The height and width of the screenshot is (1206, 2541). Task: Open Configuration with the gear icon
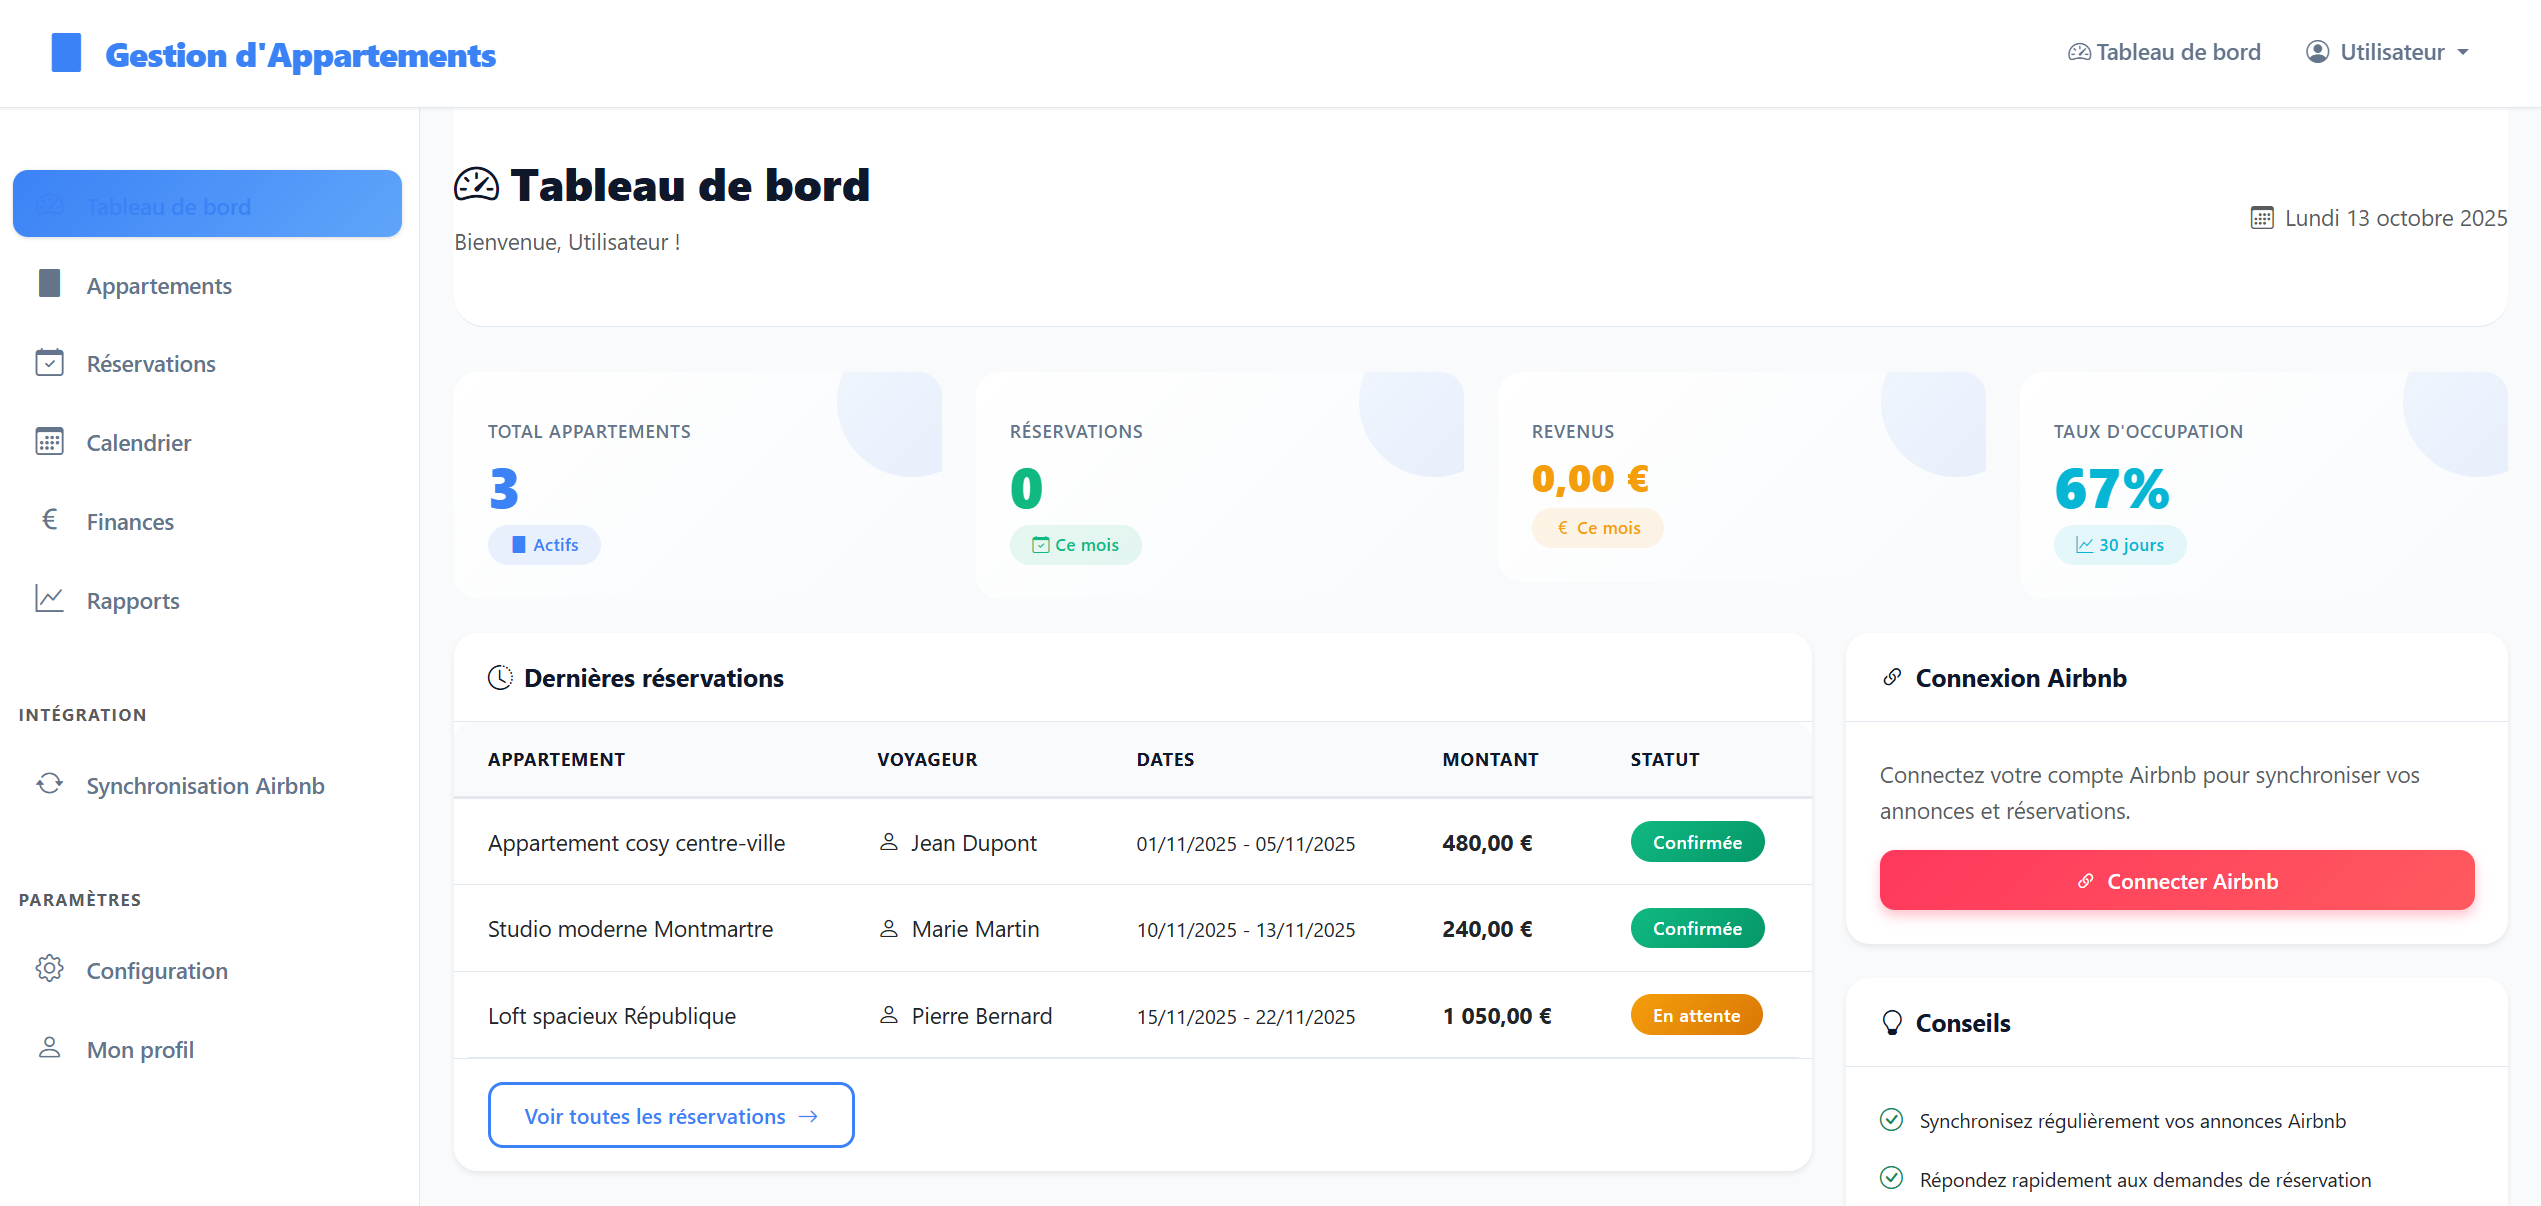49,969
